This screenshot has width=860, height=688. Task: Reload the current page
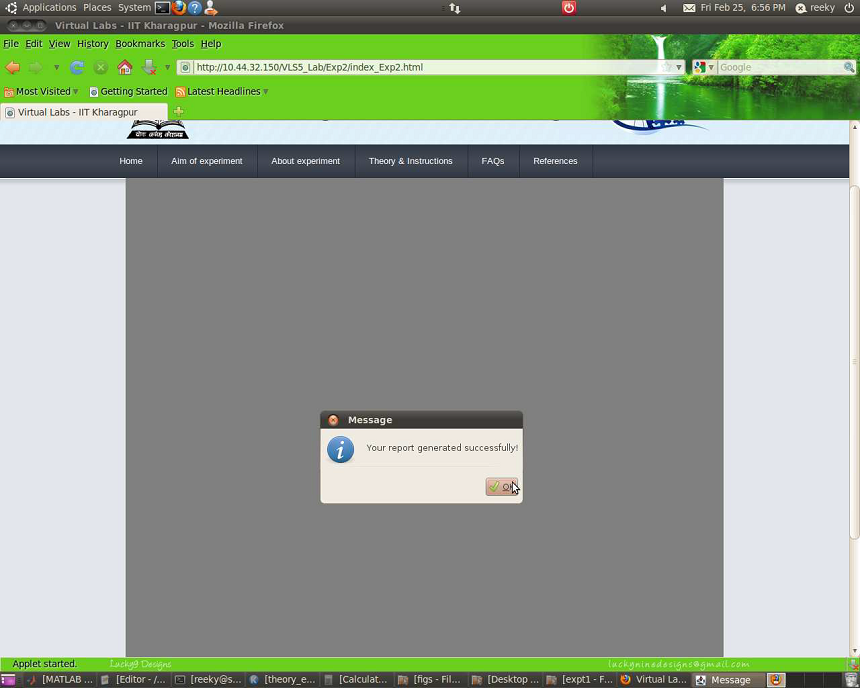[x=77, y=68]
